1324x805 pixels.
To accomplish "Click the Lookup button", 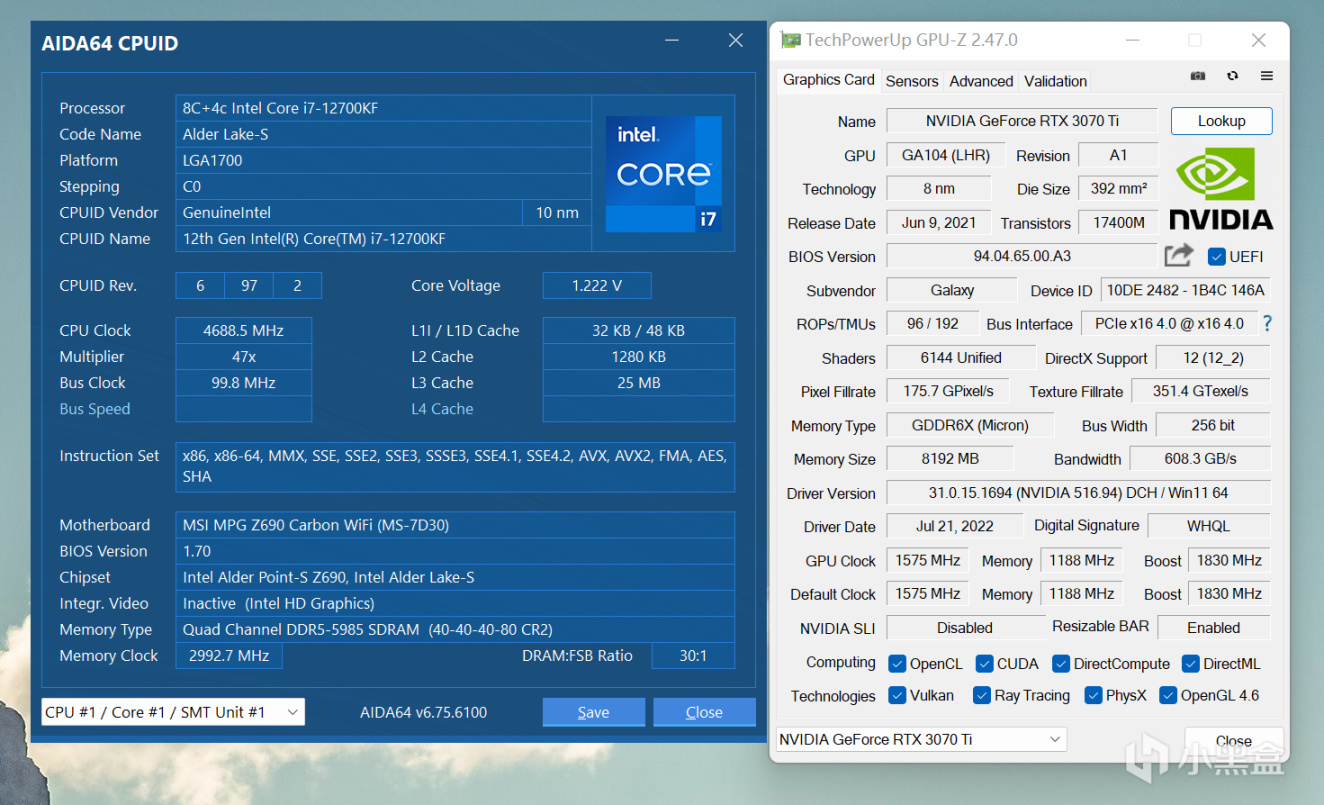I will (1221, 121).
